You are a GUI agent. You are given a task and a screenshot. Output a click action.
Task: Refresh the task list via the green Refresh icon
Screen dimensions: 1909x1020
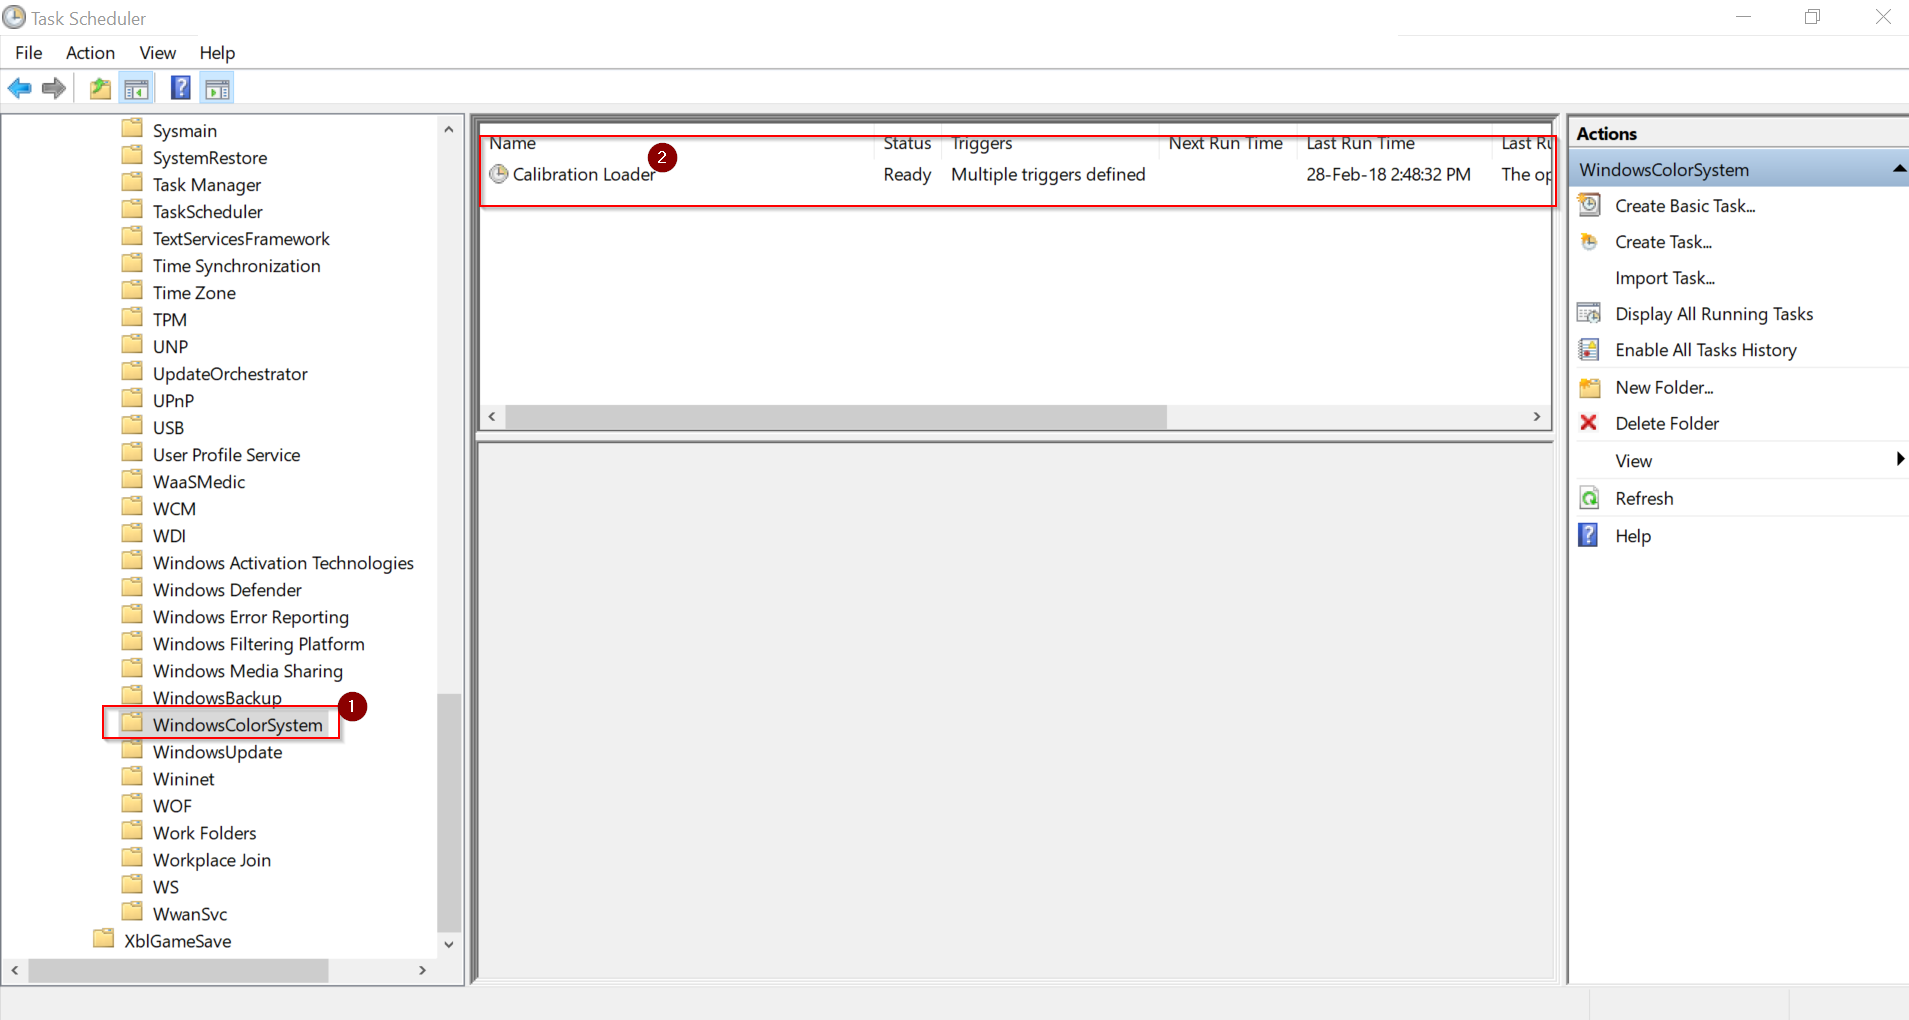(x=1589, y=497)
